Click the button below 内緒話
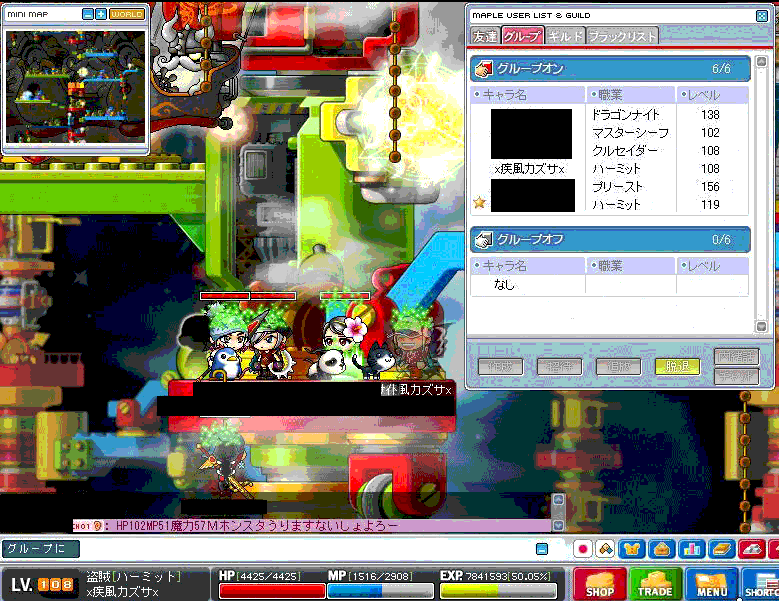The width and height of the screenshot is (779, 601). click(737, 376)
